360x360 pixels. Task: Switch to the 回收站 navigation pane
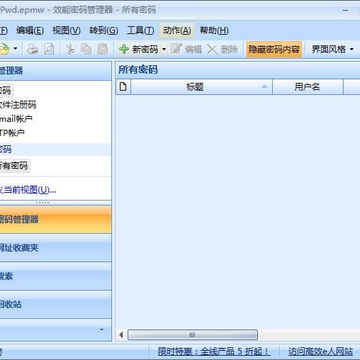[55, 304]
